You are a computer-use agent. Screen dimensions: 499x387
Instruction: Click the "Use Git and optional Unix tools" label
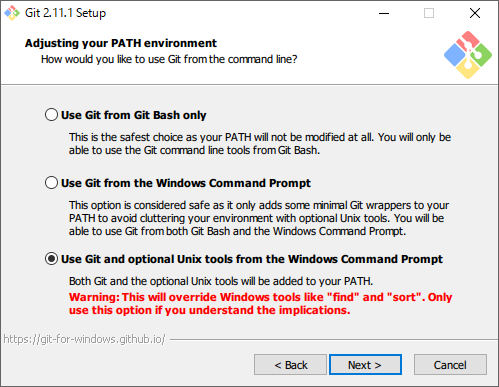pos(252,259)
